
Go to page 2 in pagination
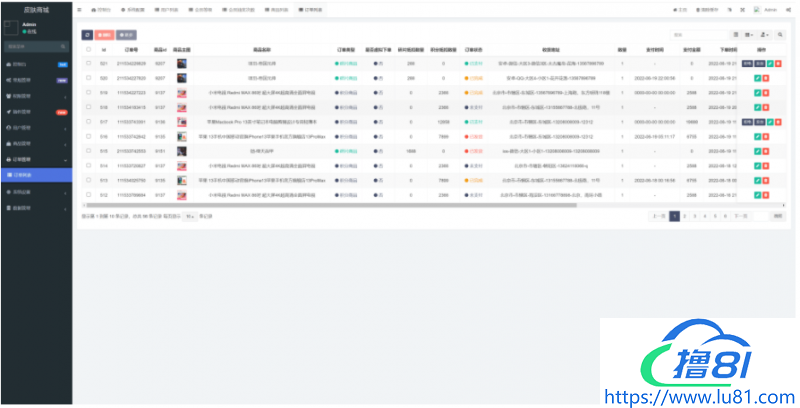pyautogui.click(x=685, y=215)
